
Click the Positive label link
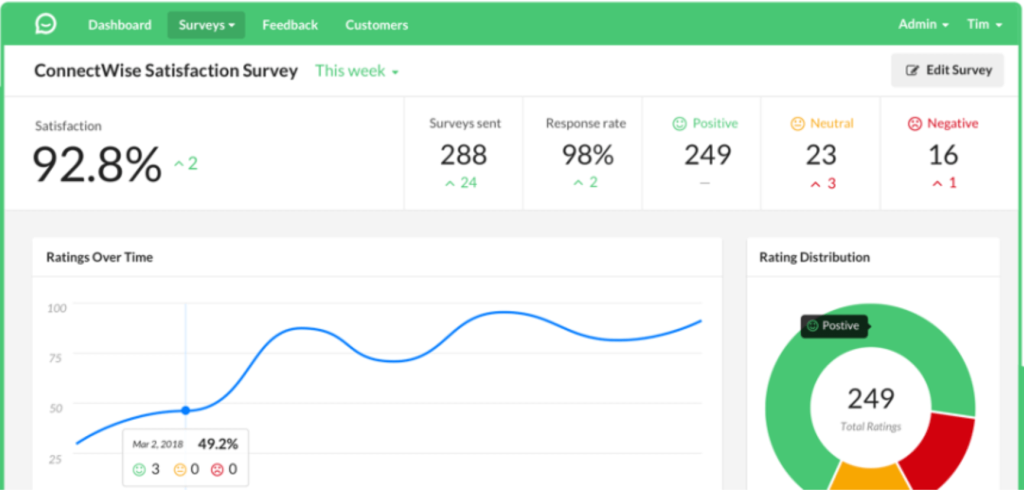point(715,123)
